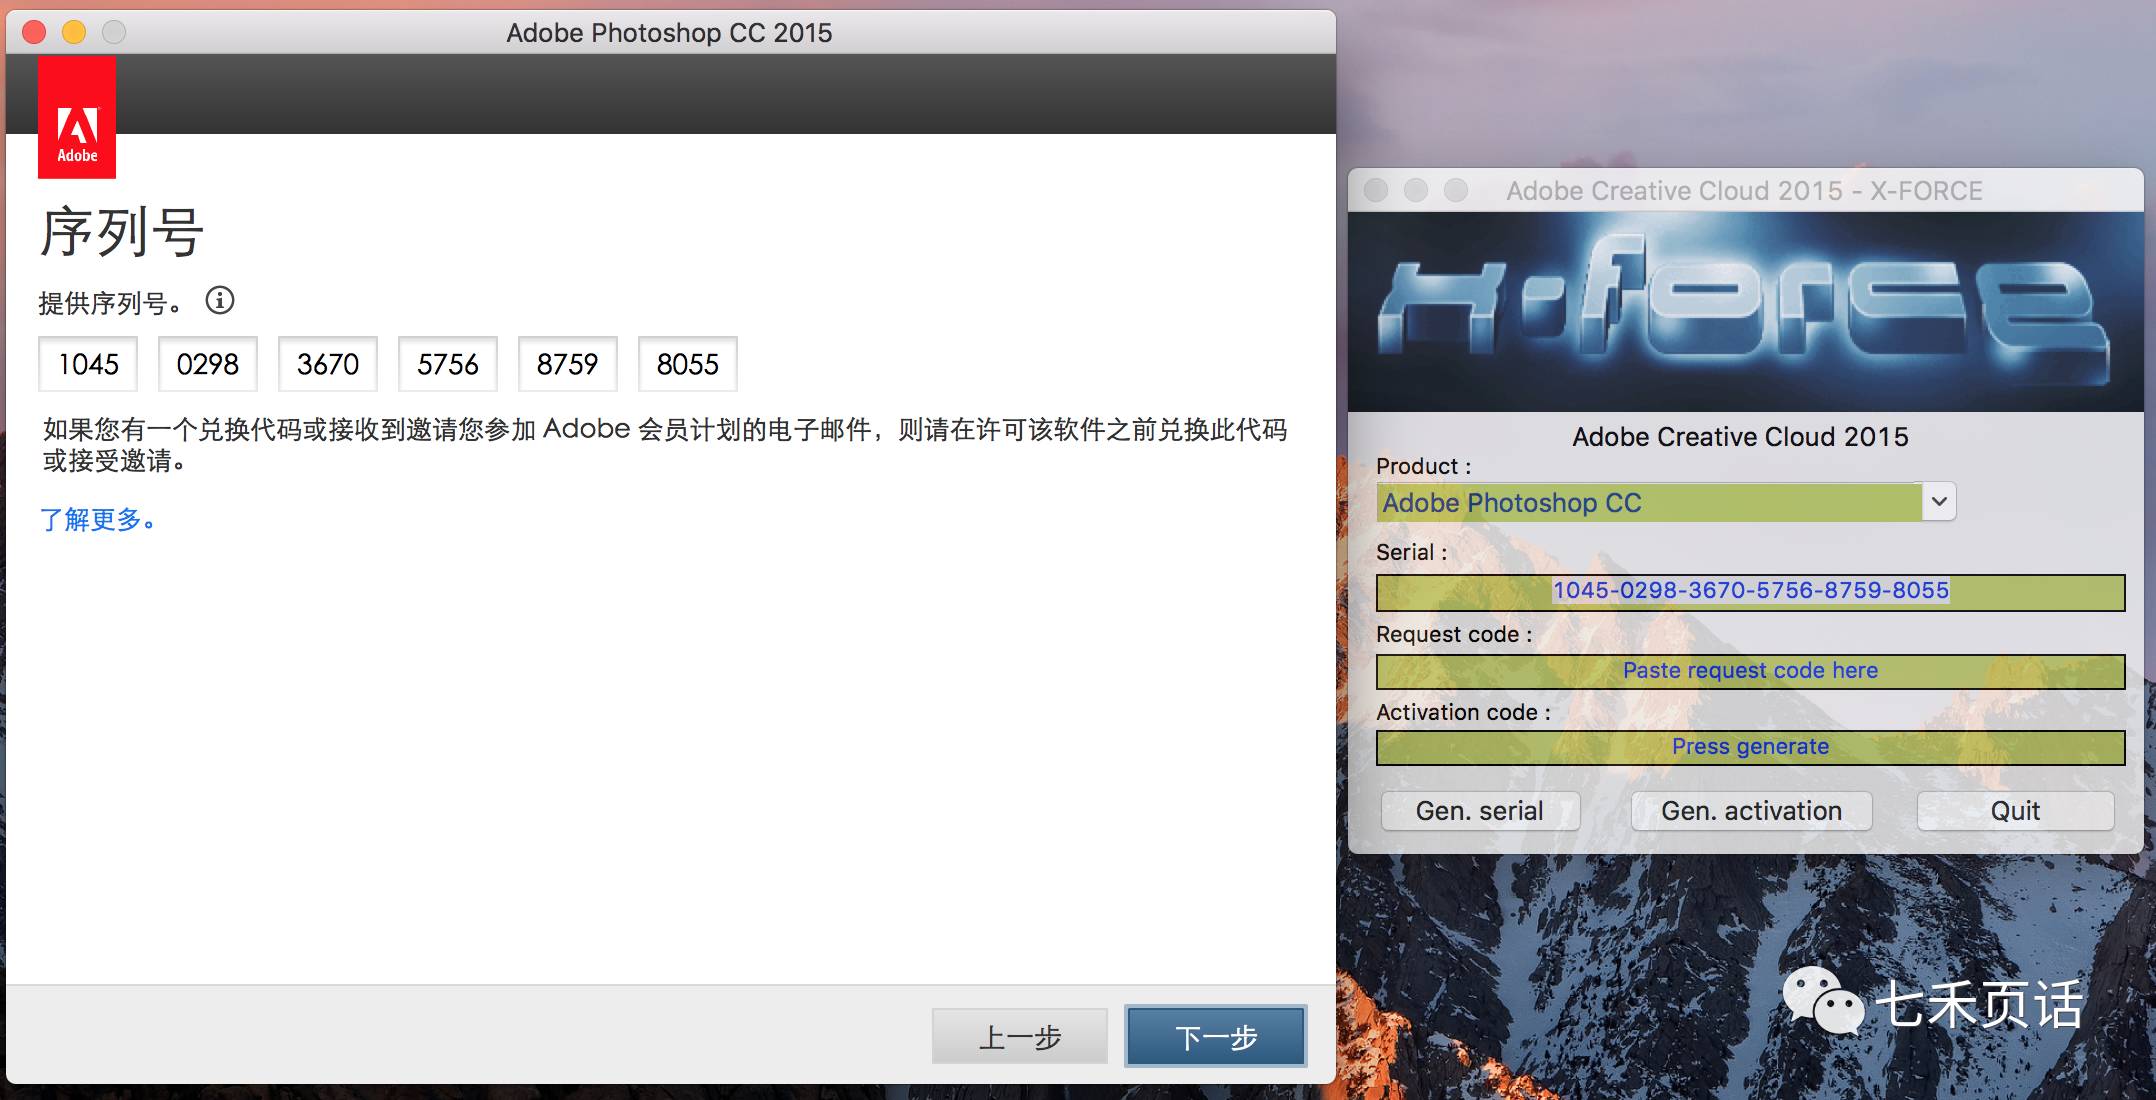Select first serial box containing 1045

[x=88, y=364]
